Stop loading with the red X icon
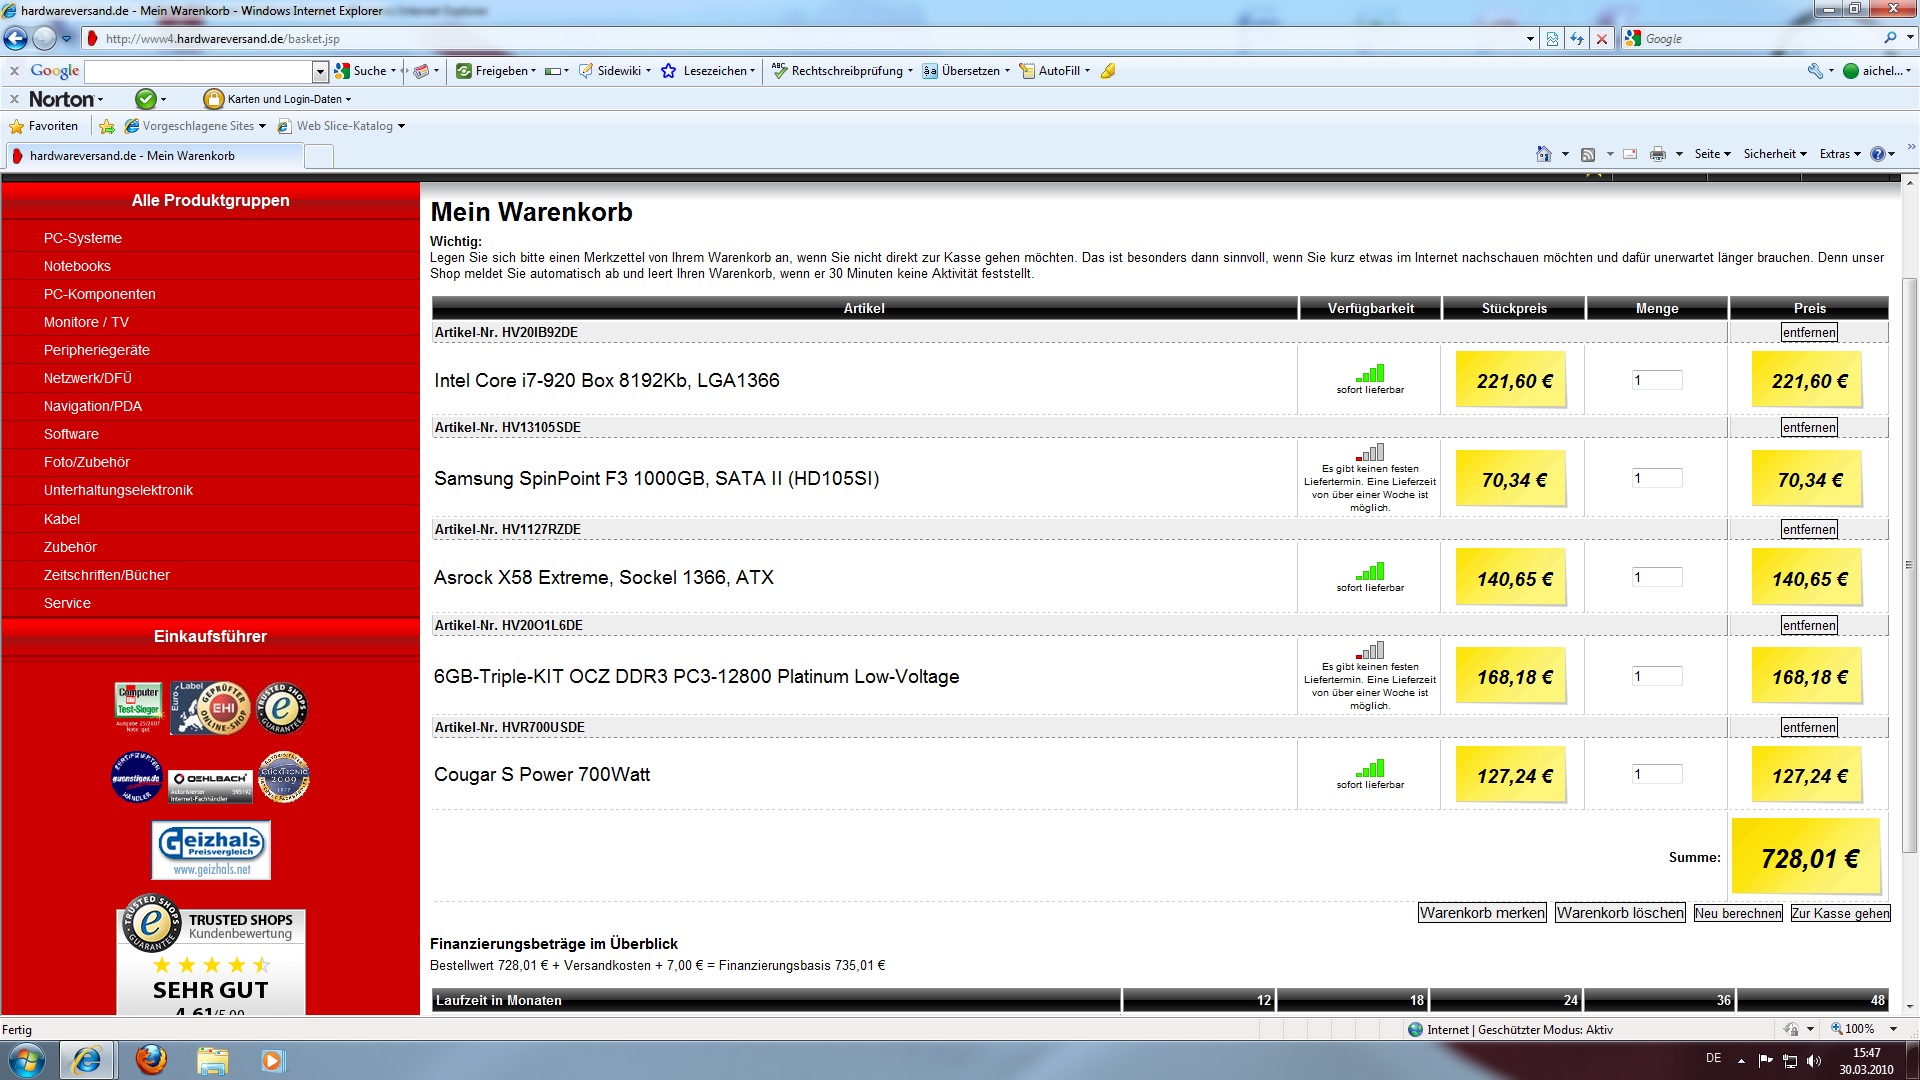 (x=1602, y=39)
